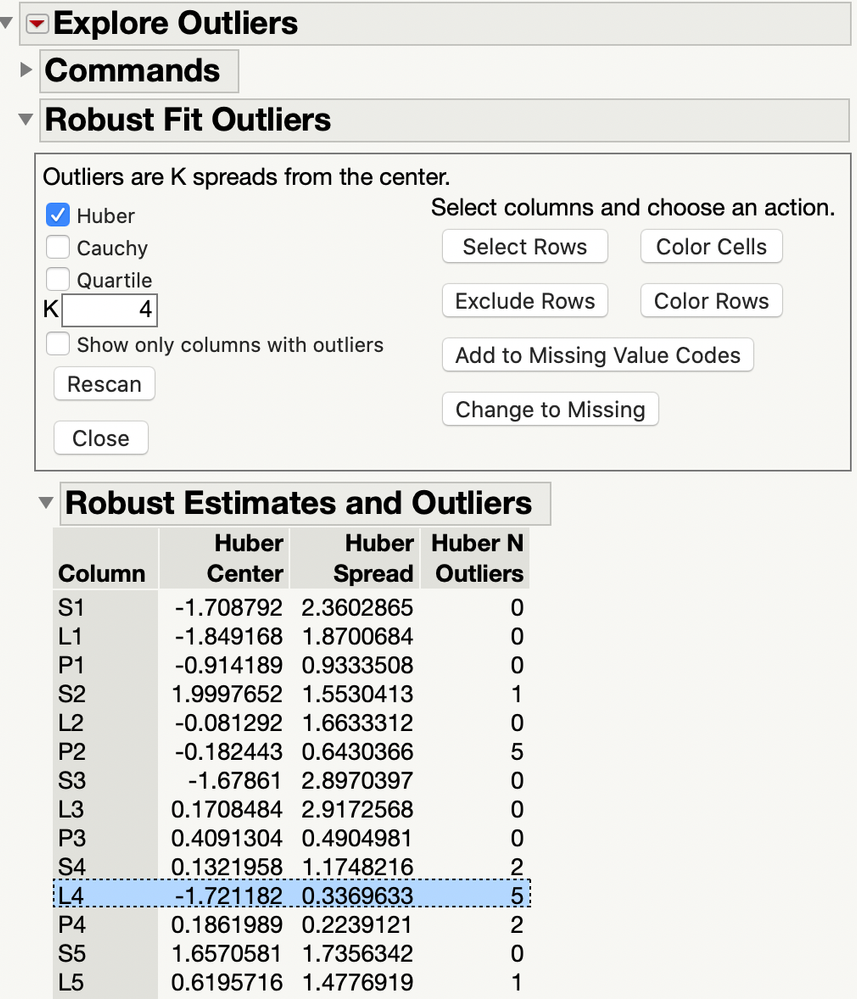Expand the Commands section
The image size is (857, 999).
click(27, 71)
